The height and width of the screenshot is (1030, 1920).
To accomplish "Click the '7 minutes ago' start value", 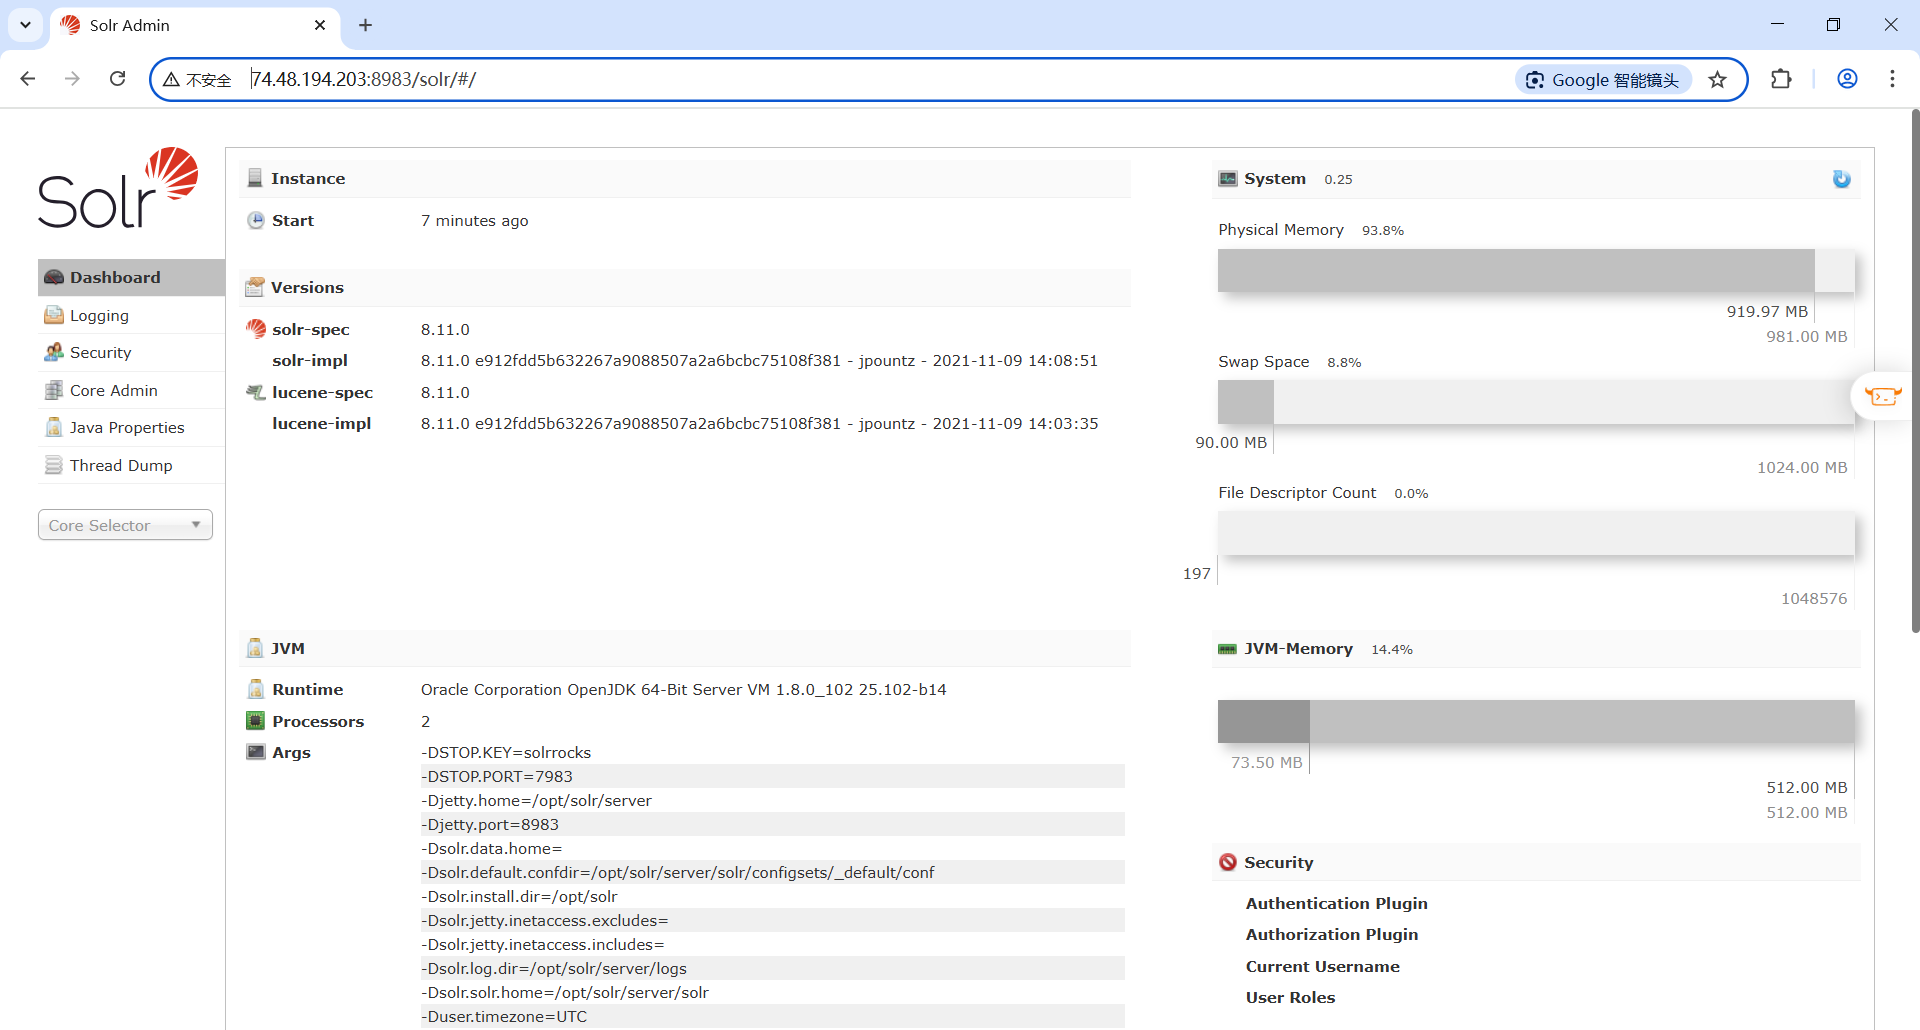I will pyautogui.click(x=475, y=221).
